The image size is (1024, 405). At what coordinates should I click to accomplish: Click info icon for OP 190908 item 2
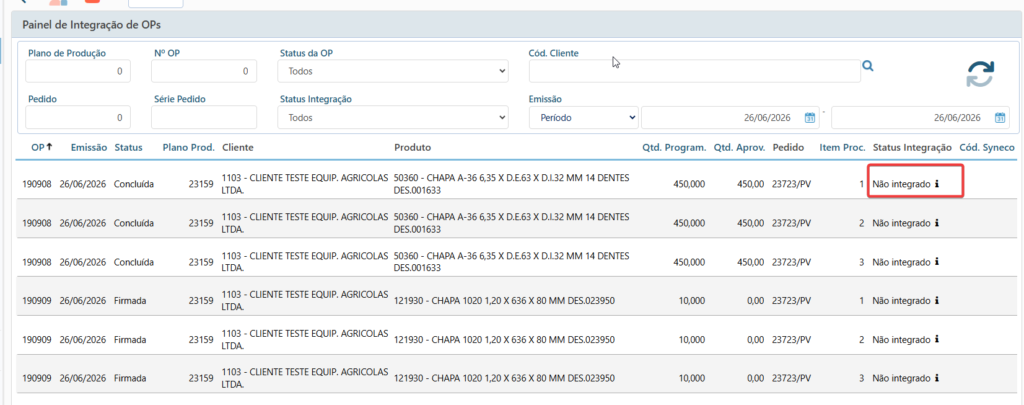(937, 223)
